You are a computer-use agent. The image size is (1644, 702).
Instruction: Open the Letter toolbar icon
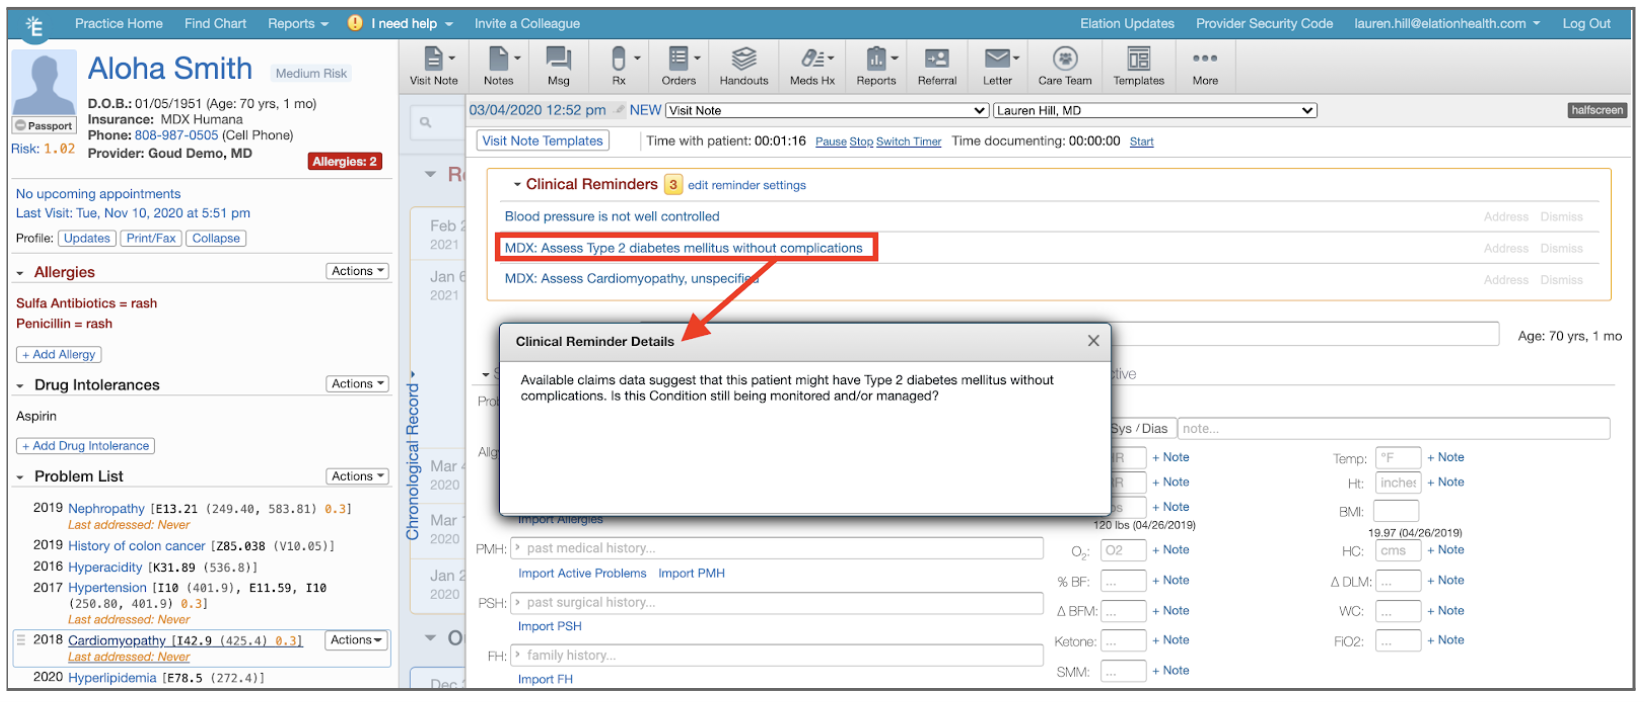[x=997, y=66]
